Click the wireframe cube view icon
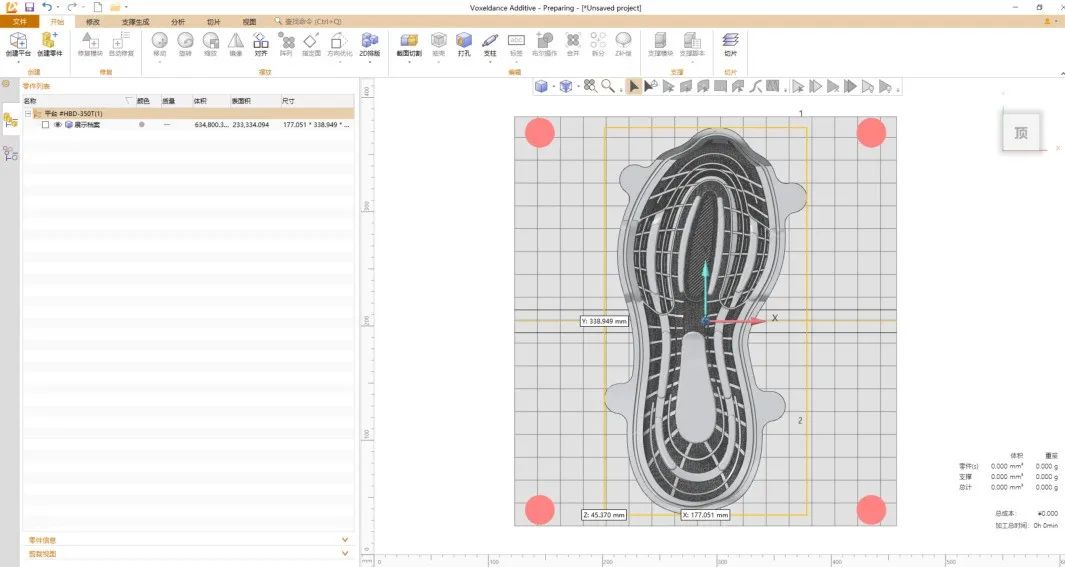Viewport: 1065px width, 567px height. coord(565,86)
